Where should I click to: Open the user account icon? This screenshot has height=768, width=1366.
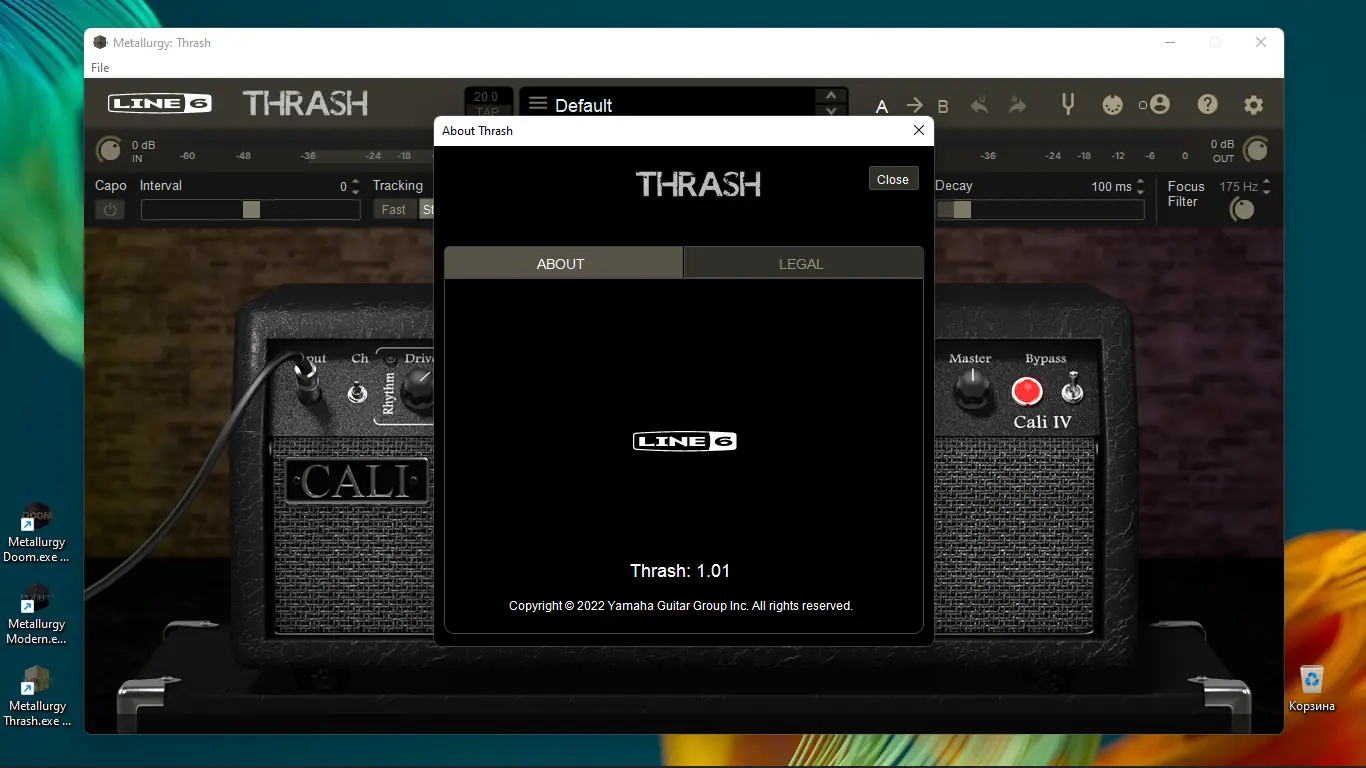pyautogui.click(x=1159, y=104)
